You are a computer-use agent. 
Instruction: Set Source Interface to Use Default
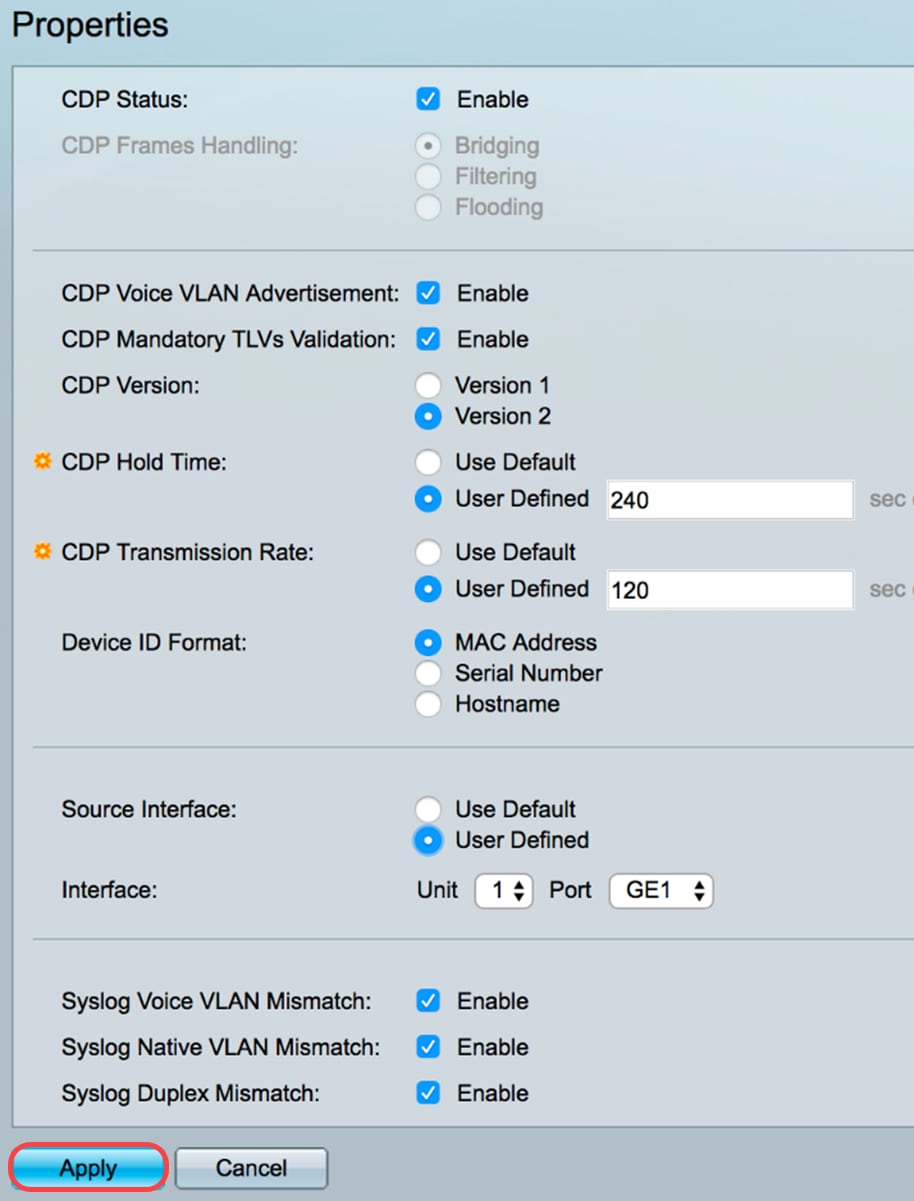(x=428, y=809)
